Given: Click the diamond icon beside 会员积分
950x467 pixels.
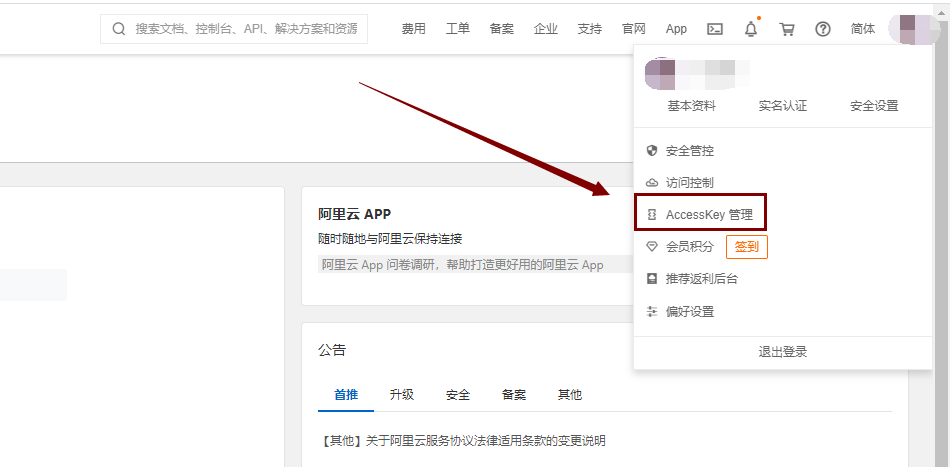Looking at the screenshot, I should [652, 246].
